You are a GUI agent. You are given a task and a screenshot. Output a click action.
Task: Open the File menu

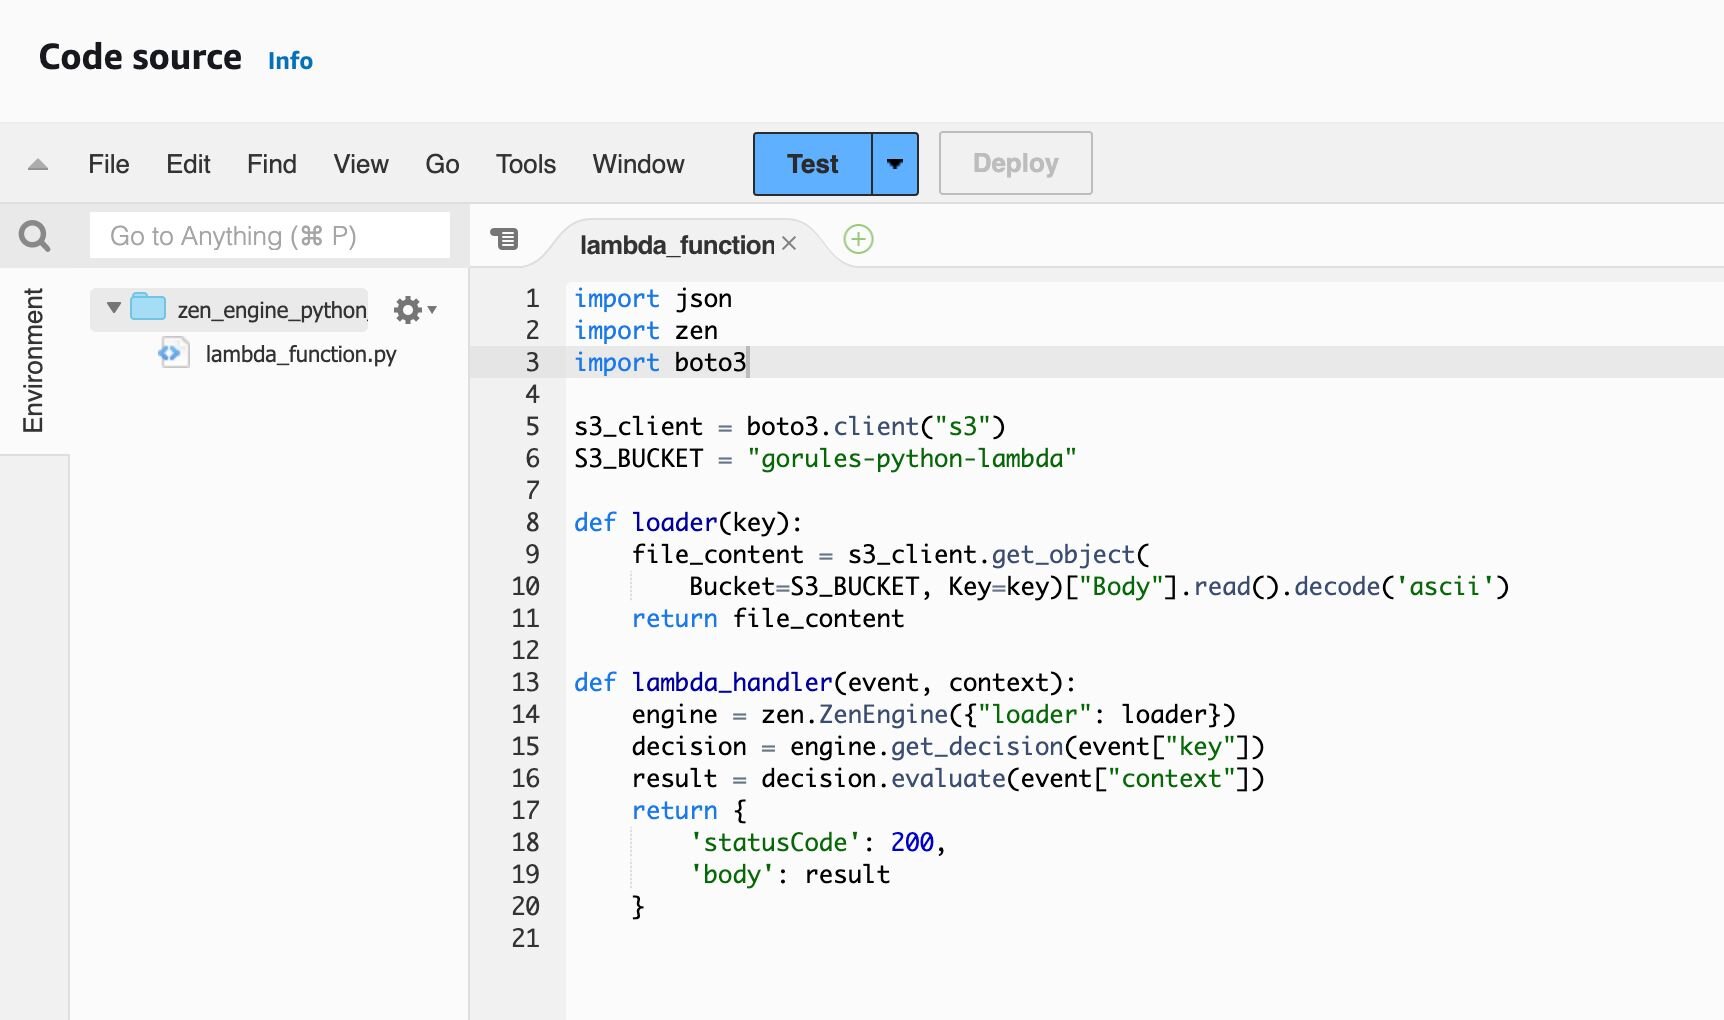pos(108,163)
